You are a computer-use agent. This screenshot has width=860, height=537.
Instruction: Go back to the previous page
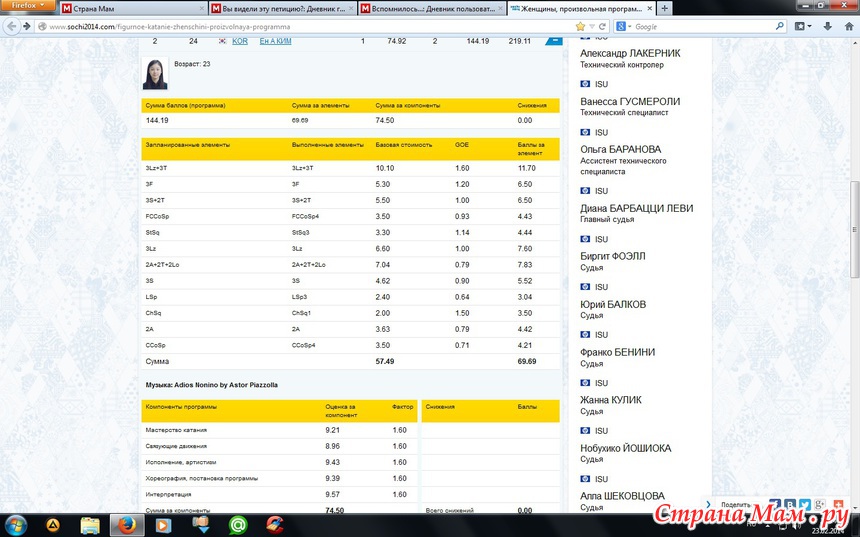pos(12,26)
